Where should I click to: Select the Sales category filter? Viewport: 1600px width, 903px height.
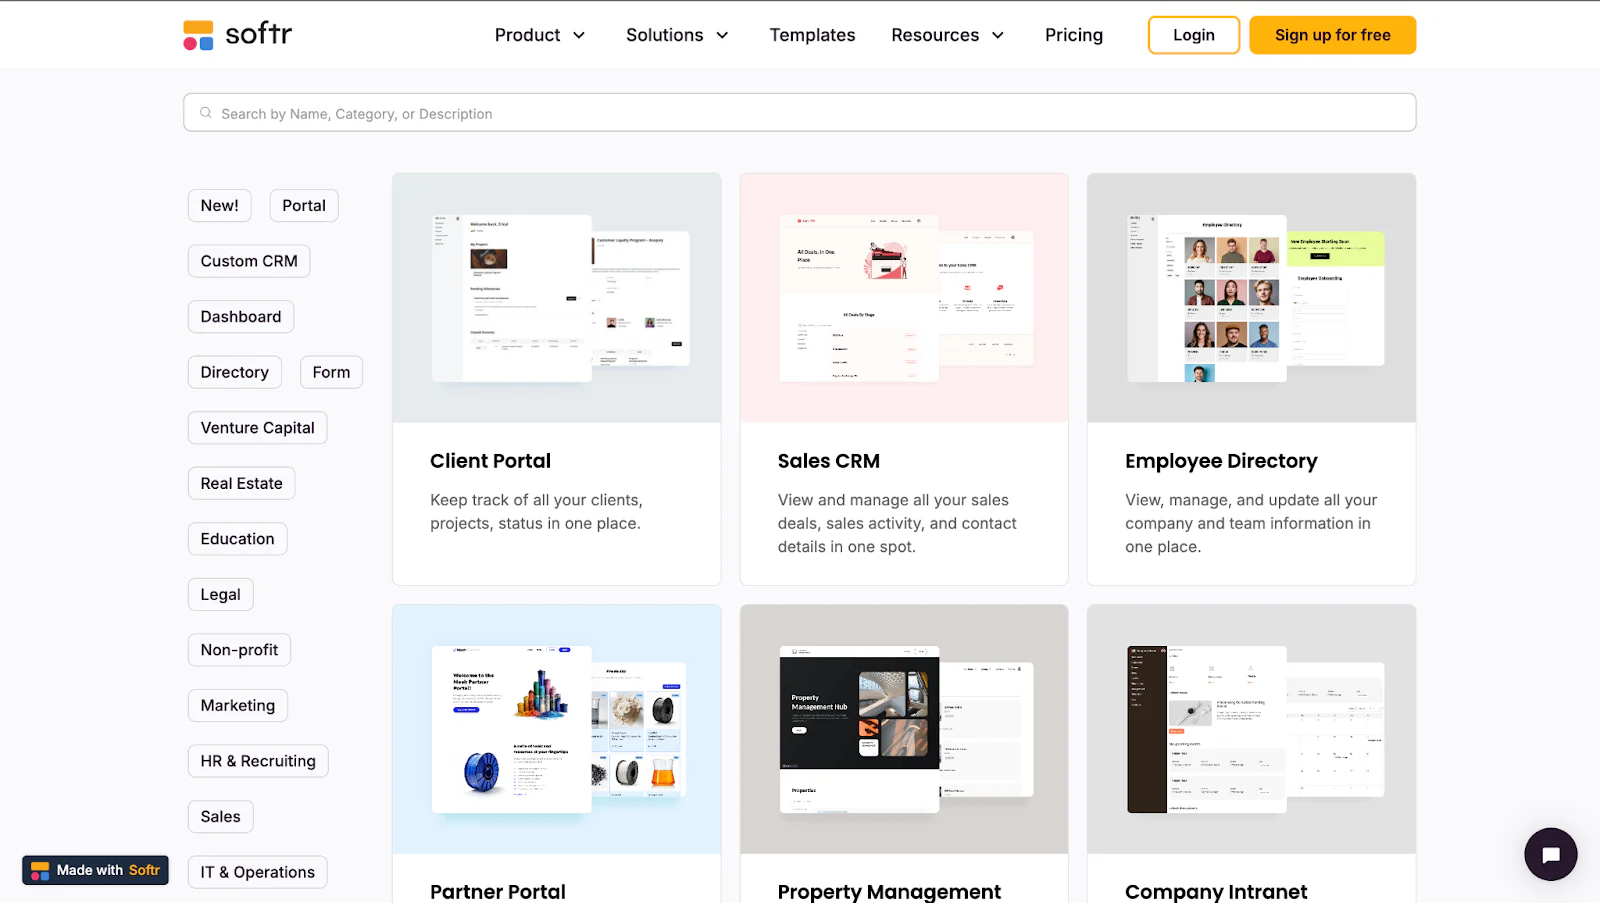220,816
